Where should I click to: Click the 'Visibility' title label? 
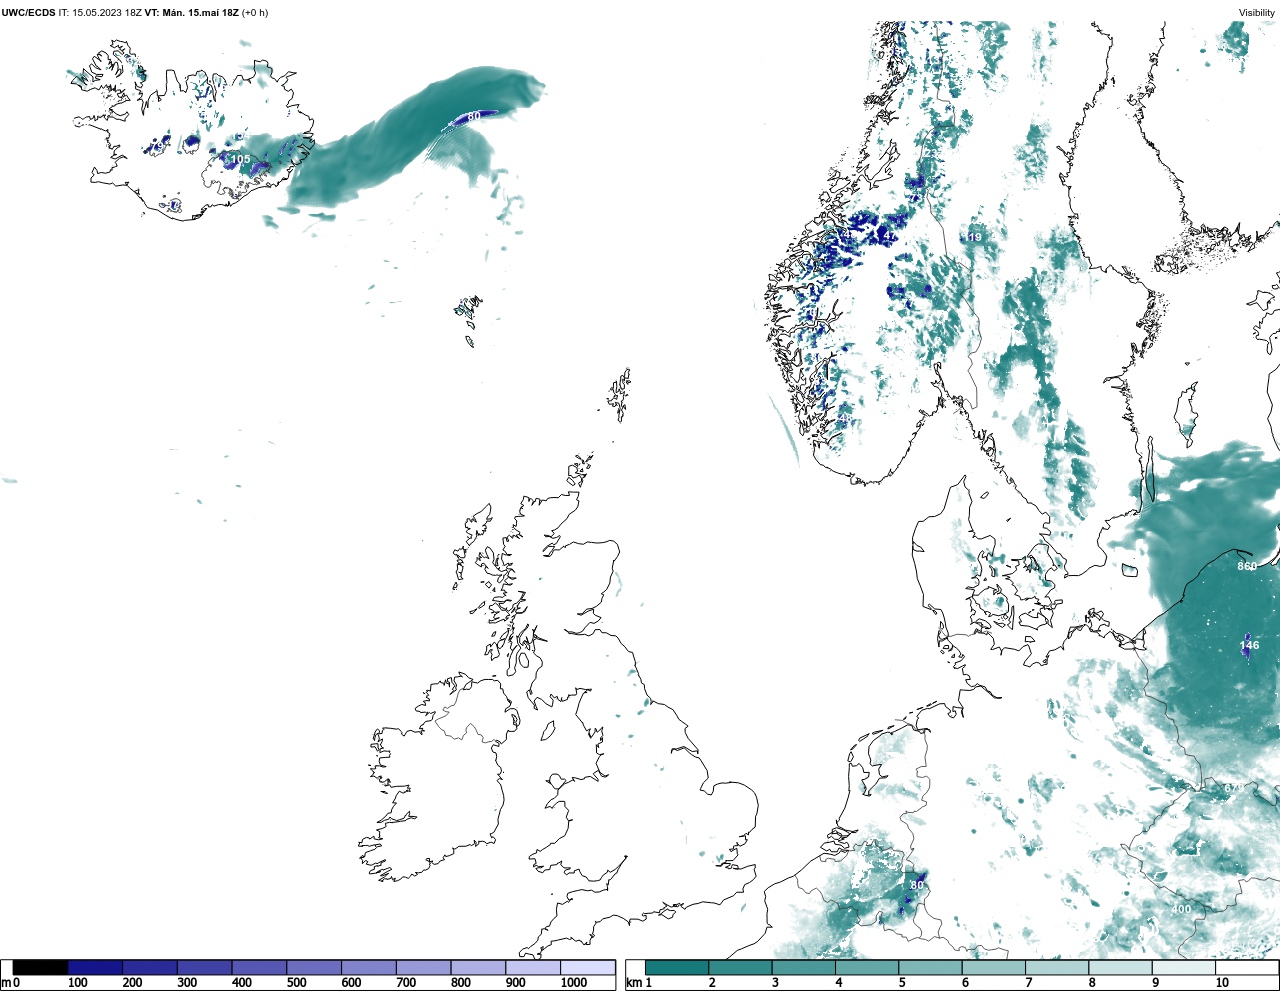[1257, 13]
